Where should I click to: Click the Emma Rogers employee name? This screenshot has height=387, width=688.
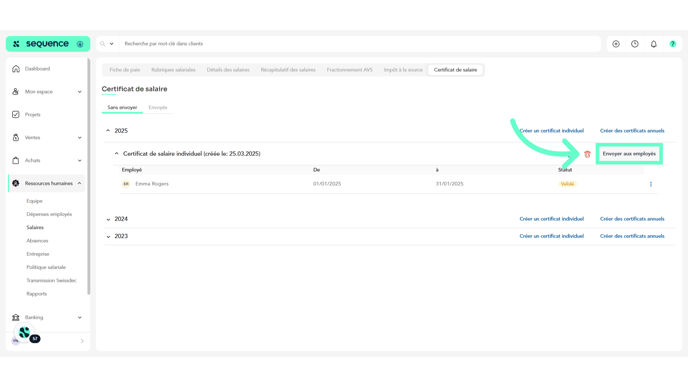coord(152,184)
